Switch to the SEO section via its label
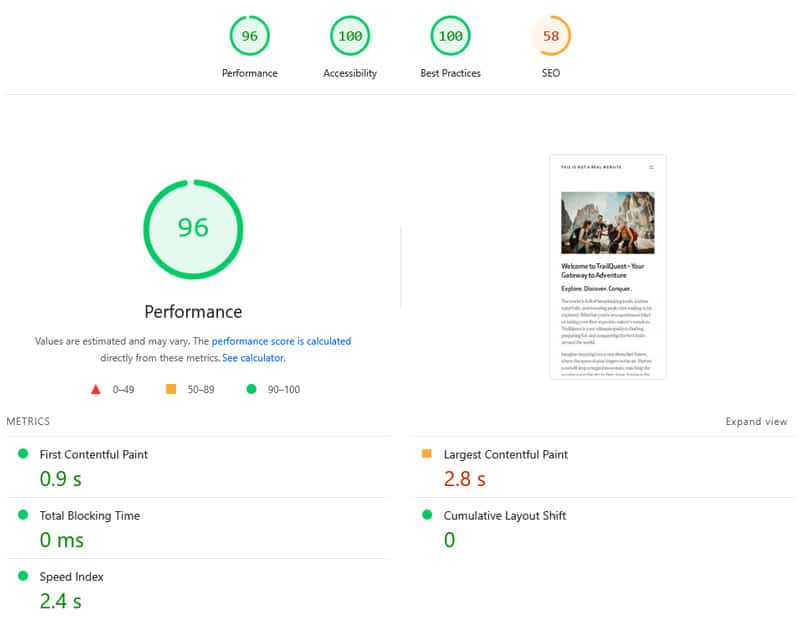 [551, 72]
